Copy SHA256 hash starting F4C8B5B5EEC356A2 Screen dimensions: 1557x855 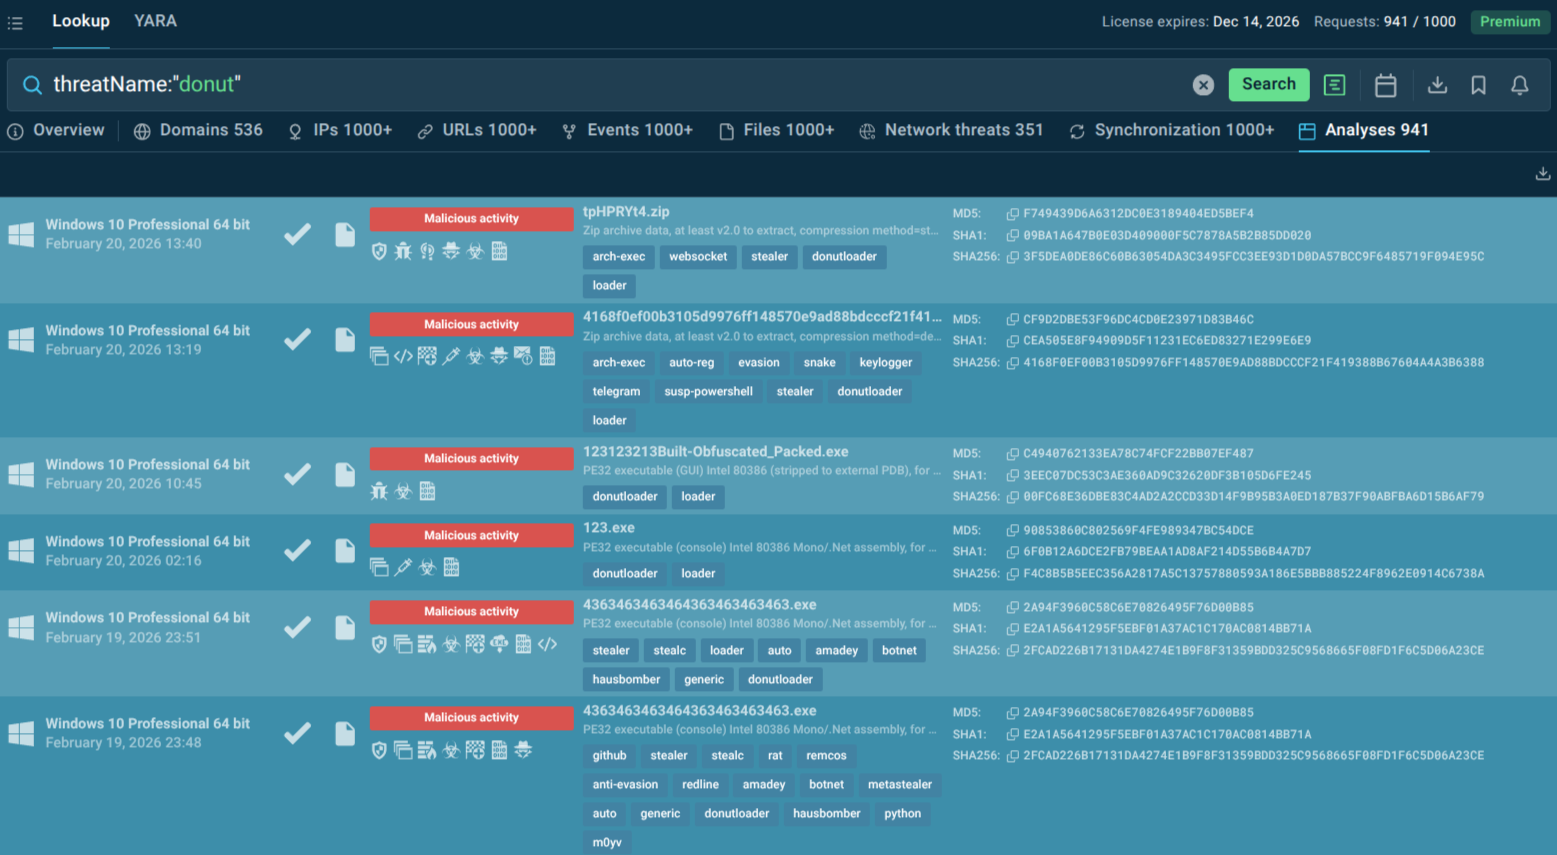[x=1012, y=574]
